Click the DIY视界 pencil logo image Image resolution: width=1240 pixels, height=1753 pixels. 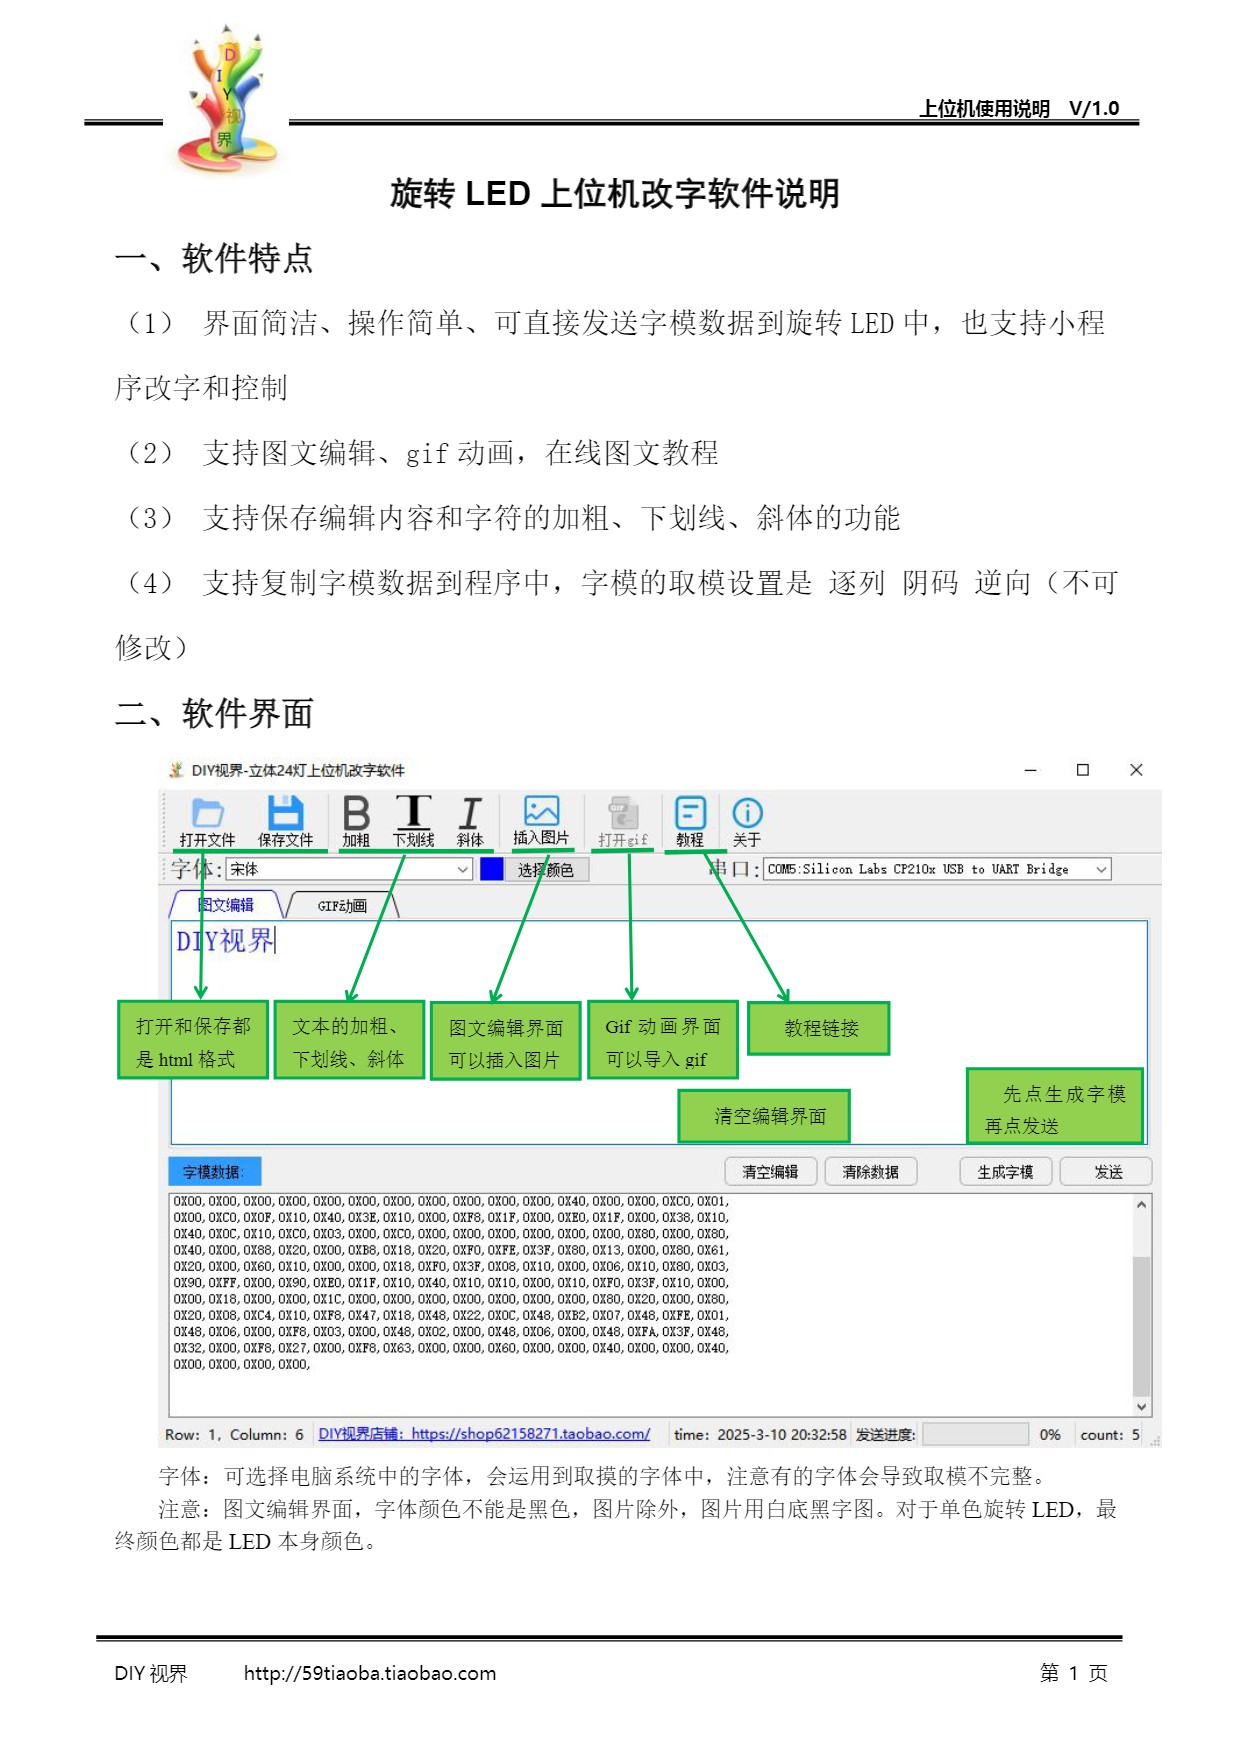pos(228,98)
